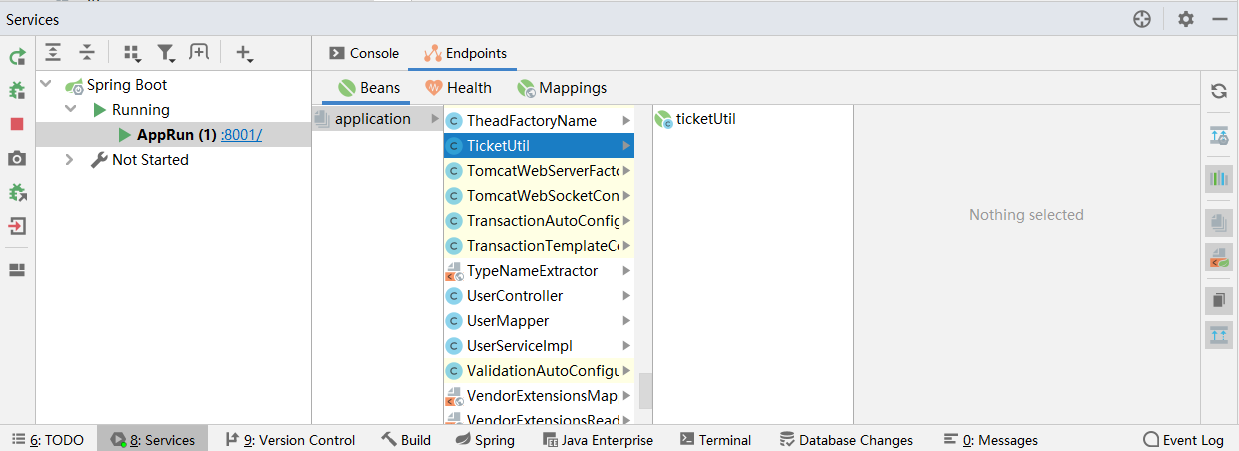The width and height of the screenshot is (1239, 451).
Task: Open the services filter dropdown
Action: pyautogui.click(x=166, y=53)
